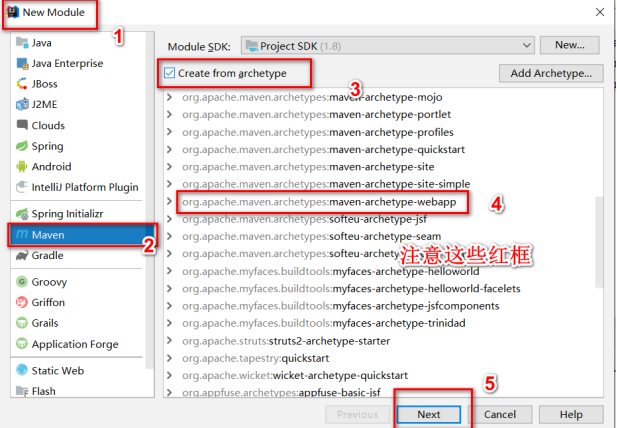Select Spring module type label

coord(47,146)
